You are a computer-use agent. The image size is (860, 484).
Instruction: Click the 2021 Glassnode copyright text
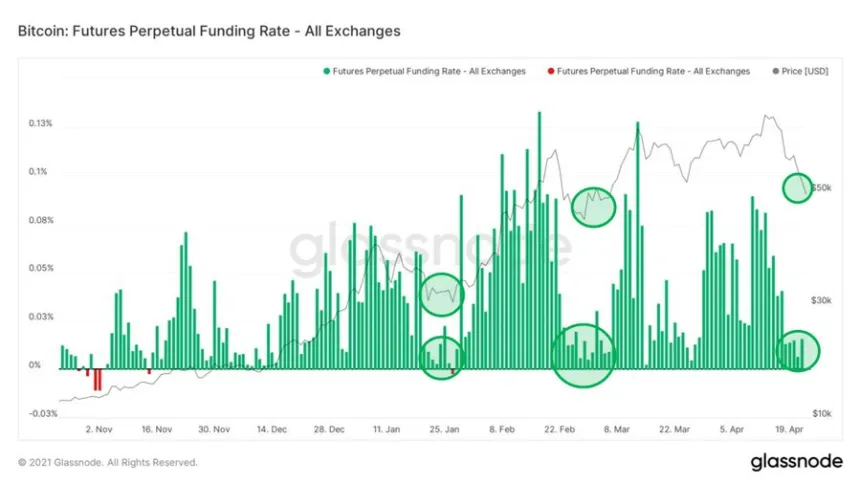(x=108, y=463)
